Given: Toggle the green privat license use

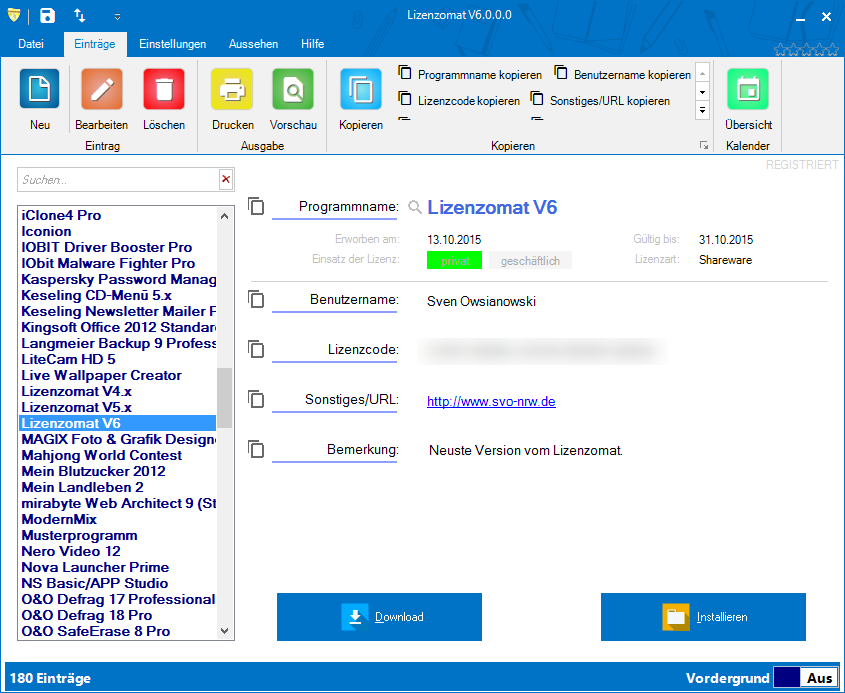Looking at the screenshot, I should click(454, 261).
